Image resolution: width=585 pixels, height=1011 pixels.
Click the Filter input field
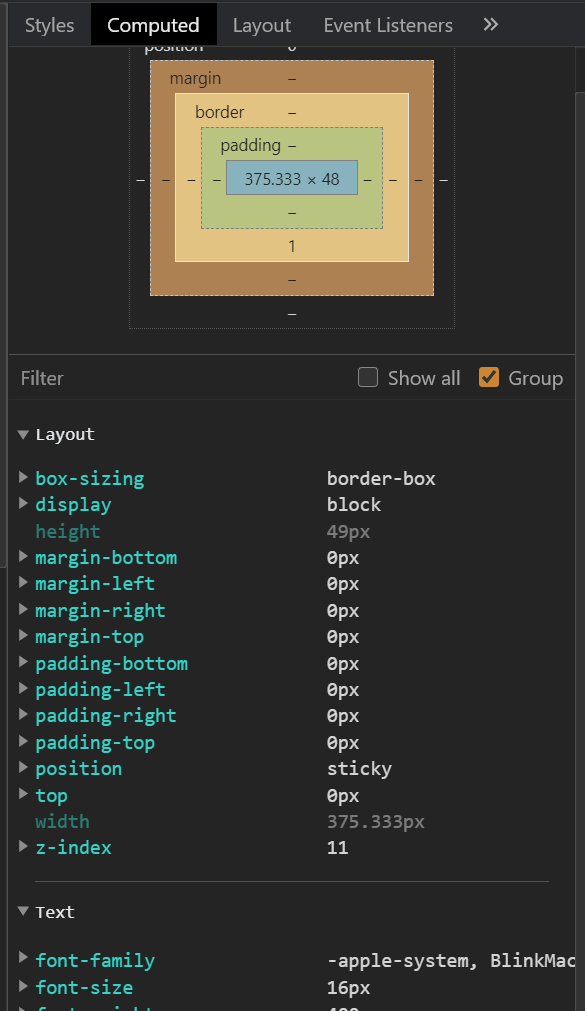pos(181,378)
